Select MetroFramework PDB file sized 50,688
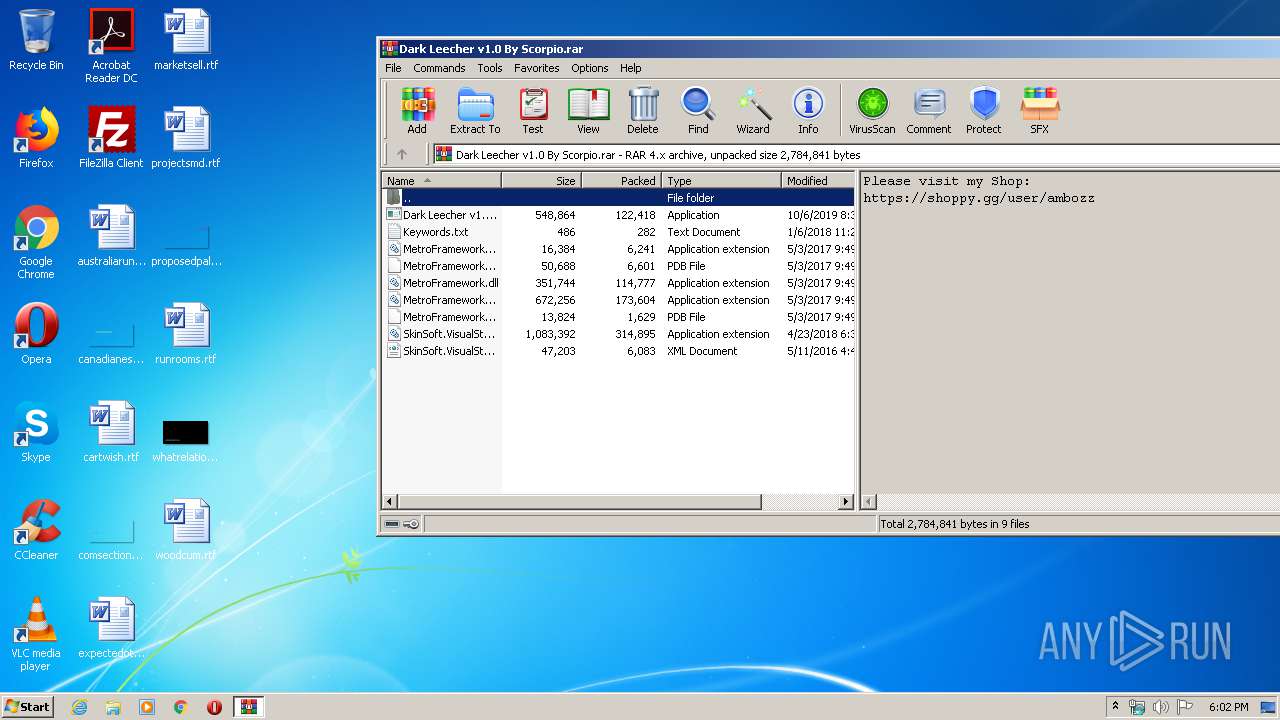The image size is (1280, 720). [x=618, y=266]
